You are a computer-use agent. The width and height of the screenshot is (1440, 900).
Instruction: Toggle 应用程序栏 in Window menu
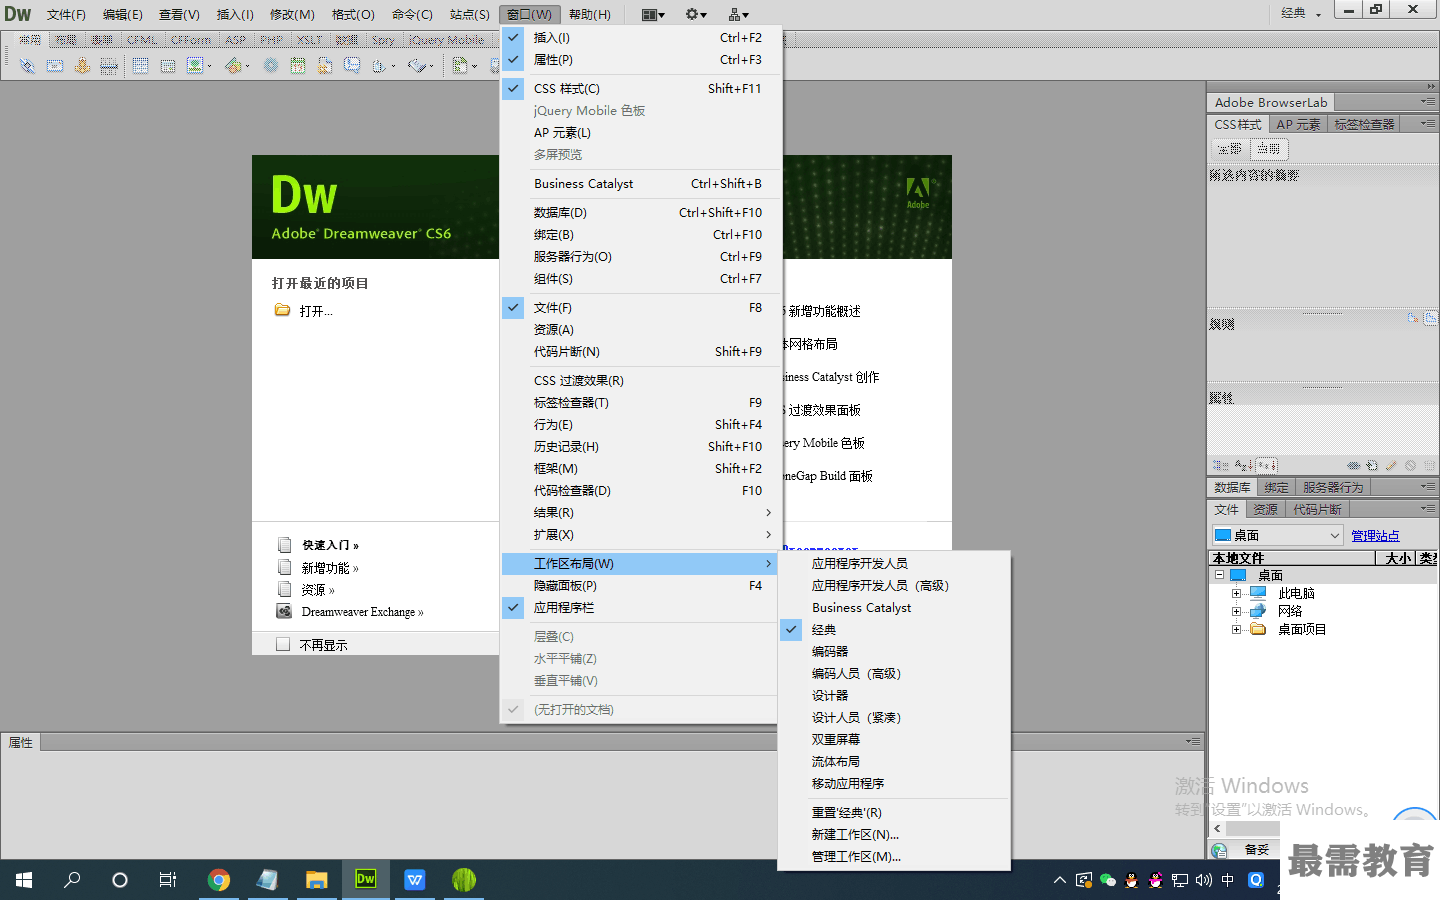click(x=640, y=608)
